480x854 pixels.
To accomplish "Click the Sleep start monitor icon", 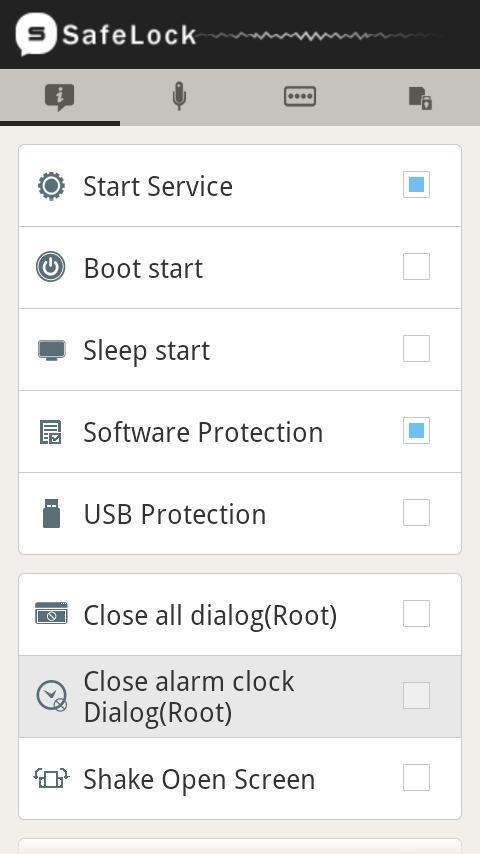I will pyautogui.click(x=52, y=350).
